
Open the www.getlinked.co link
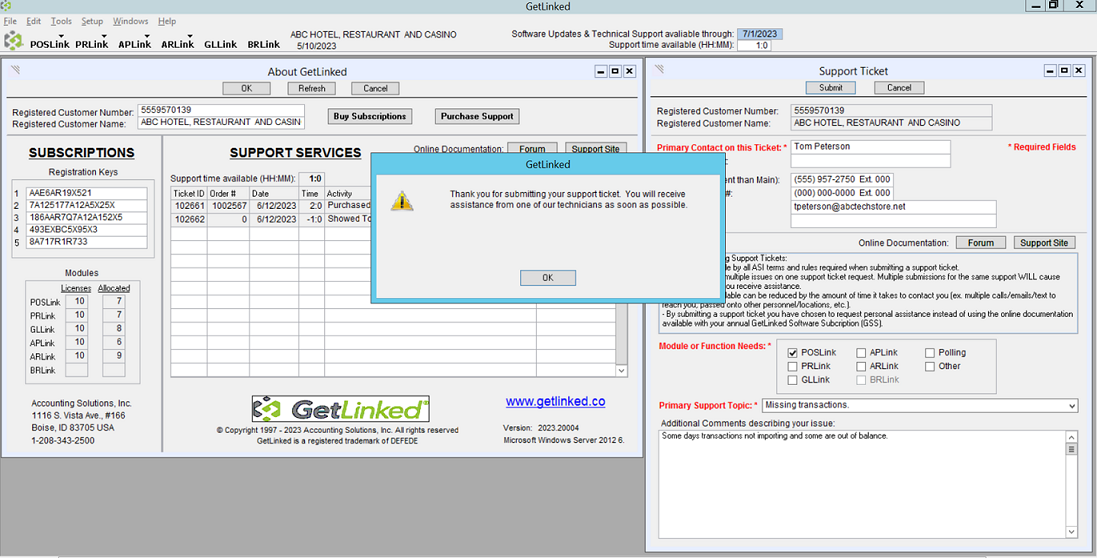[555, 402]
